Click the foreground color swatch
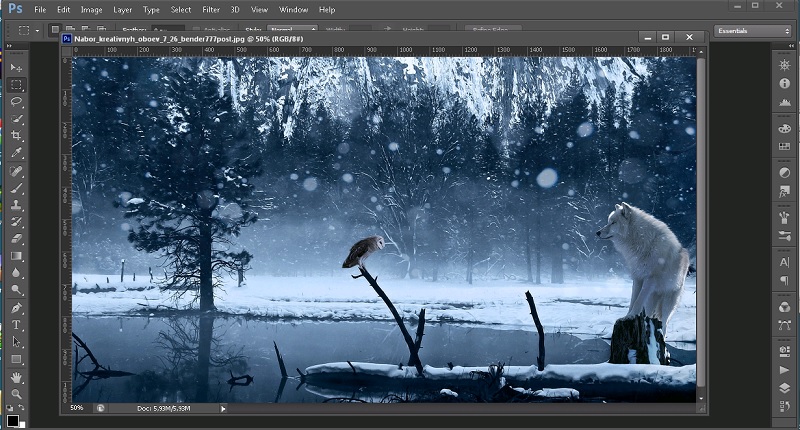This screenshot has width=800, height=430. point(12,420)
